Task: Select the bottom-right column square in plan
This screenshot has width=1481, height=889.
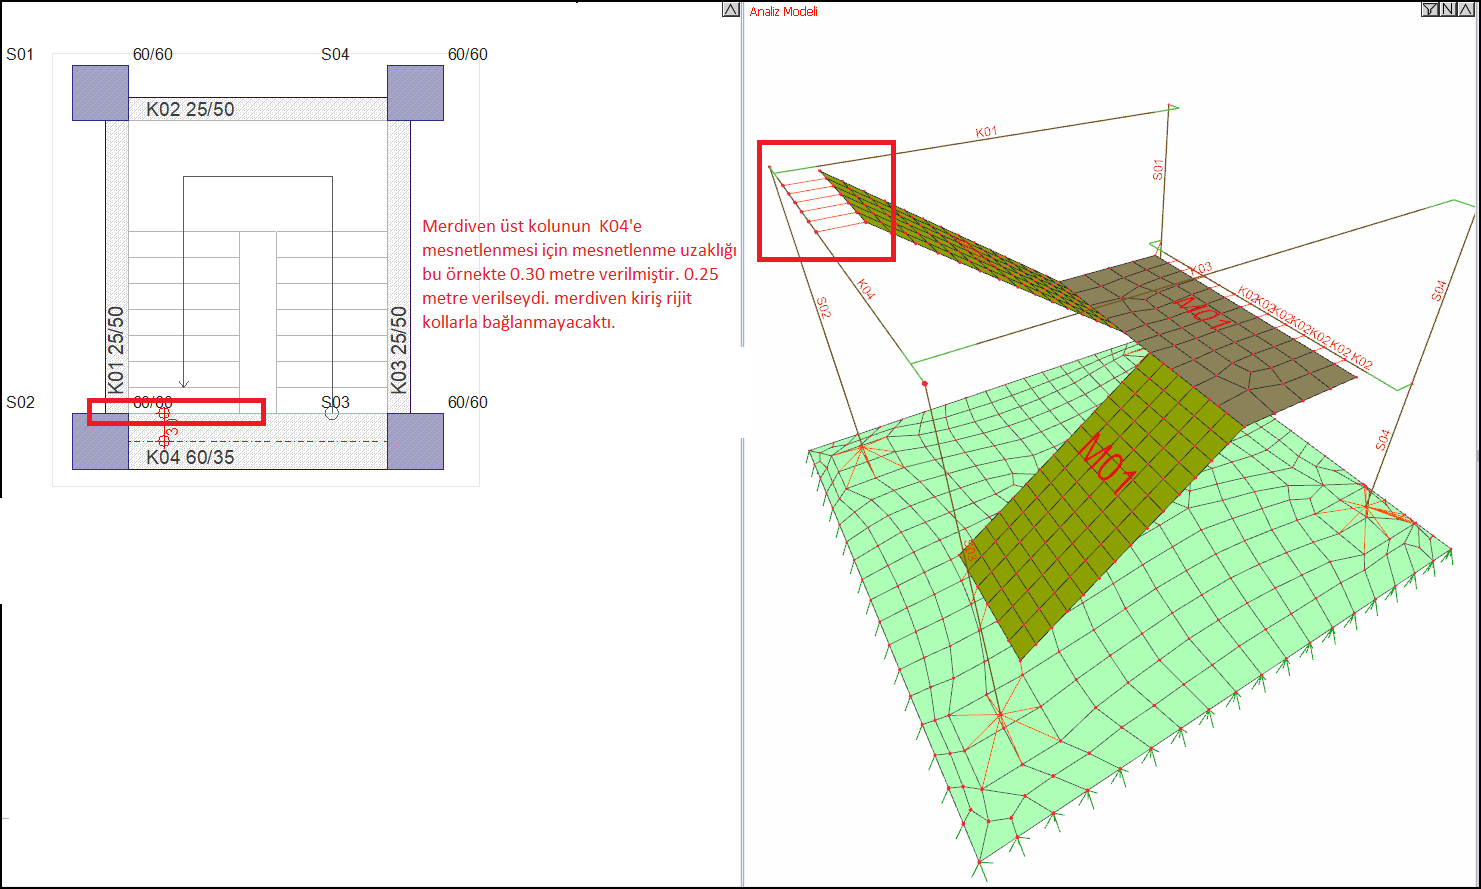Action: (415, 441)
